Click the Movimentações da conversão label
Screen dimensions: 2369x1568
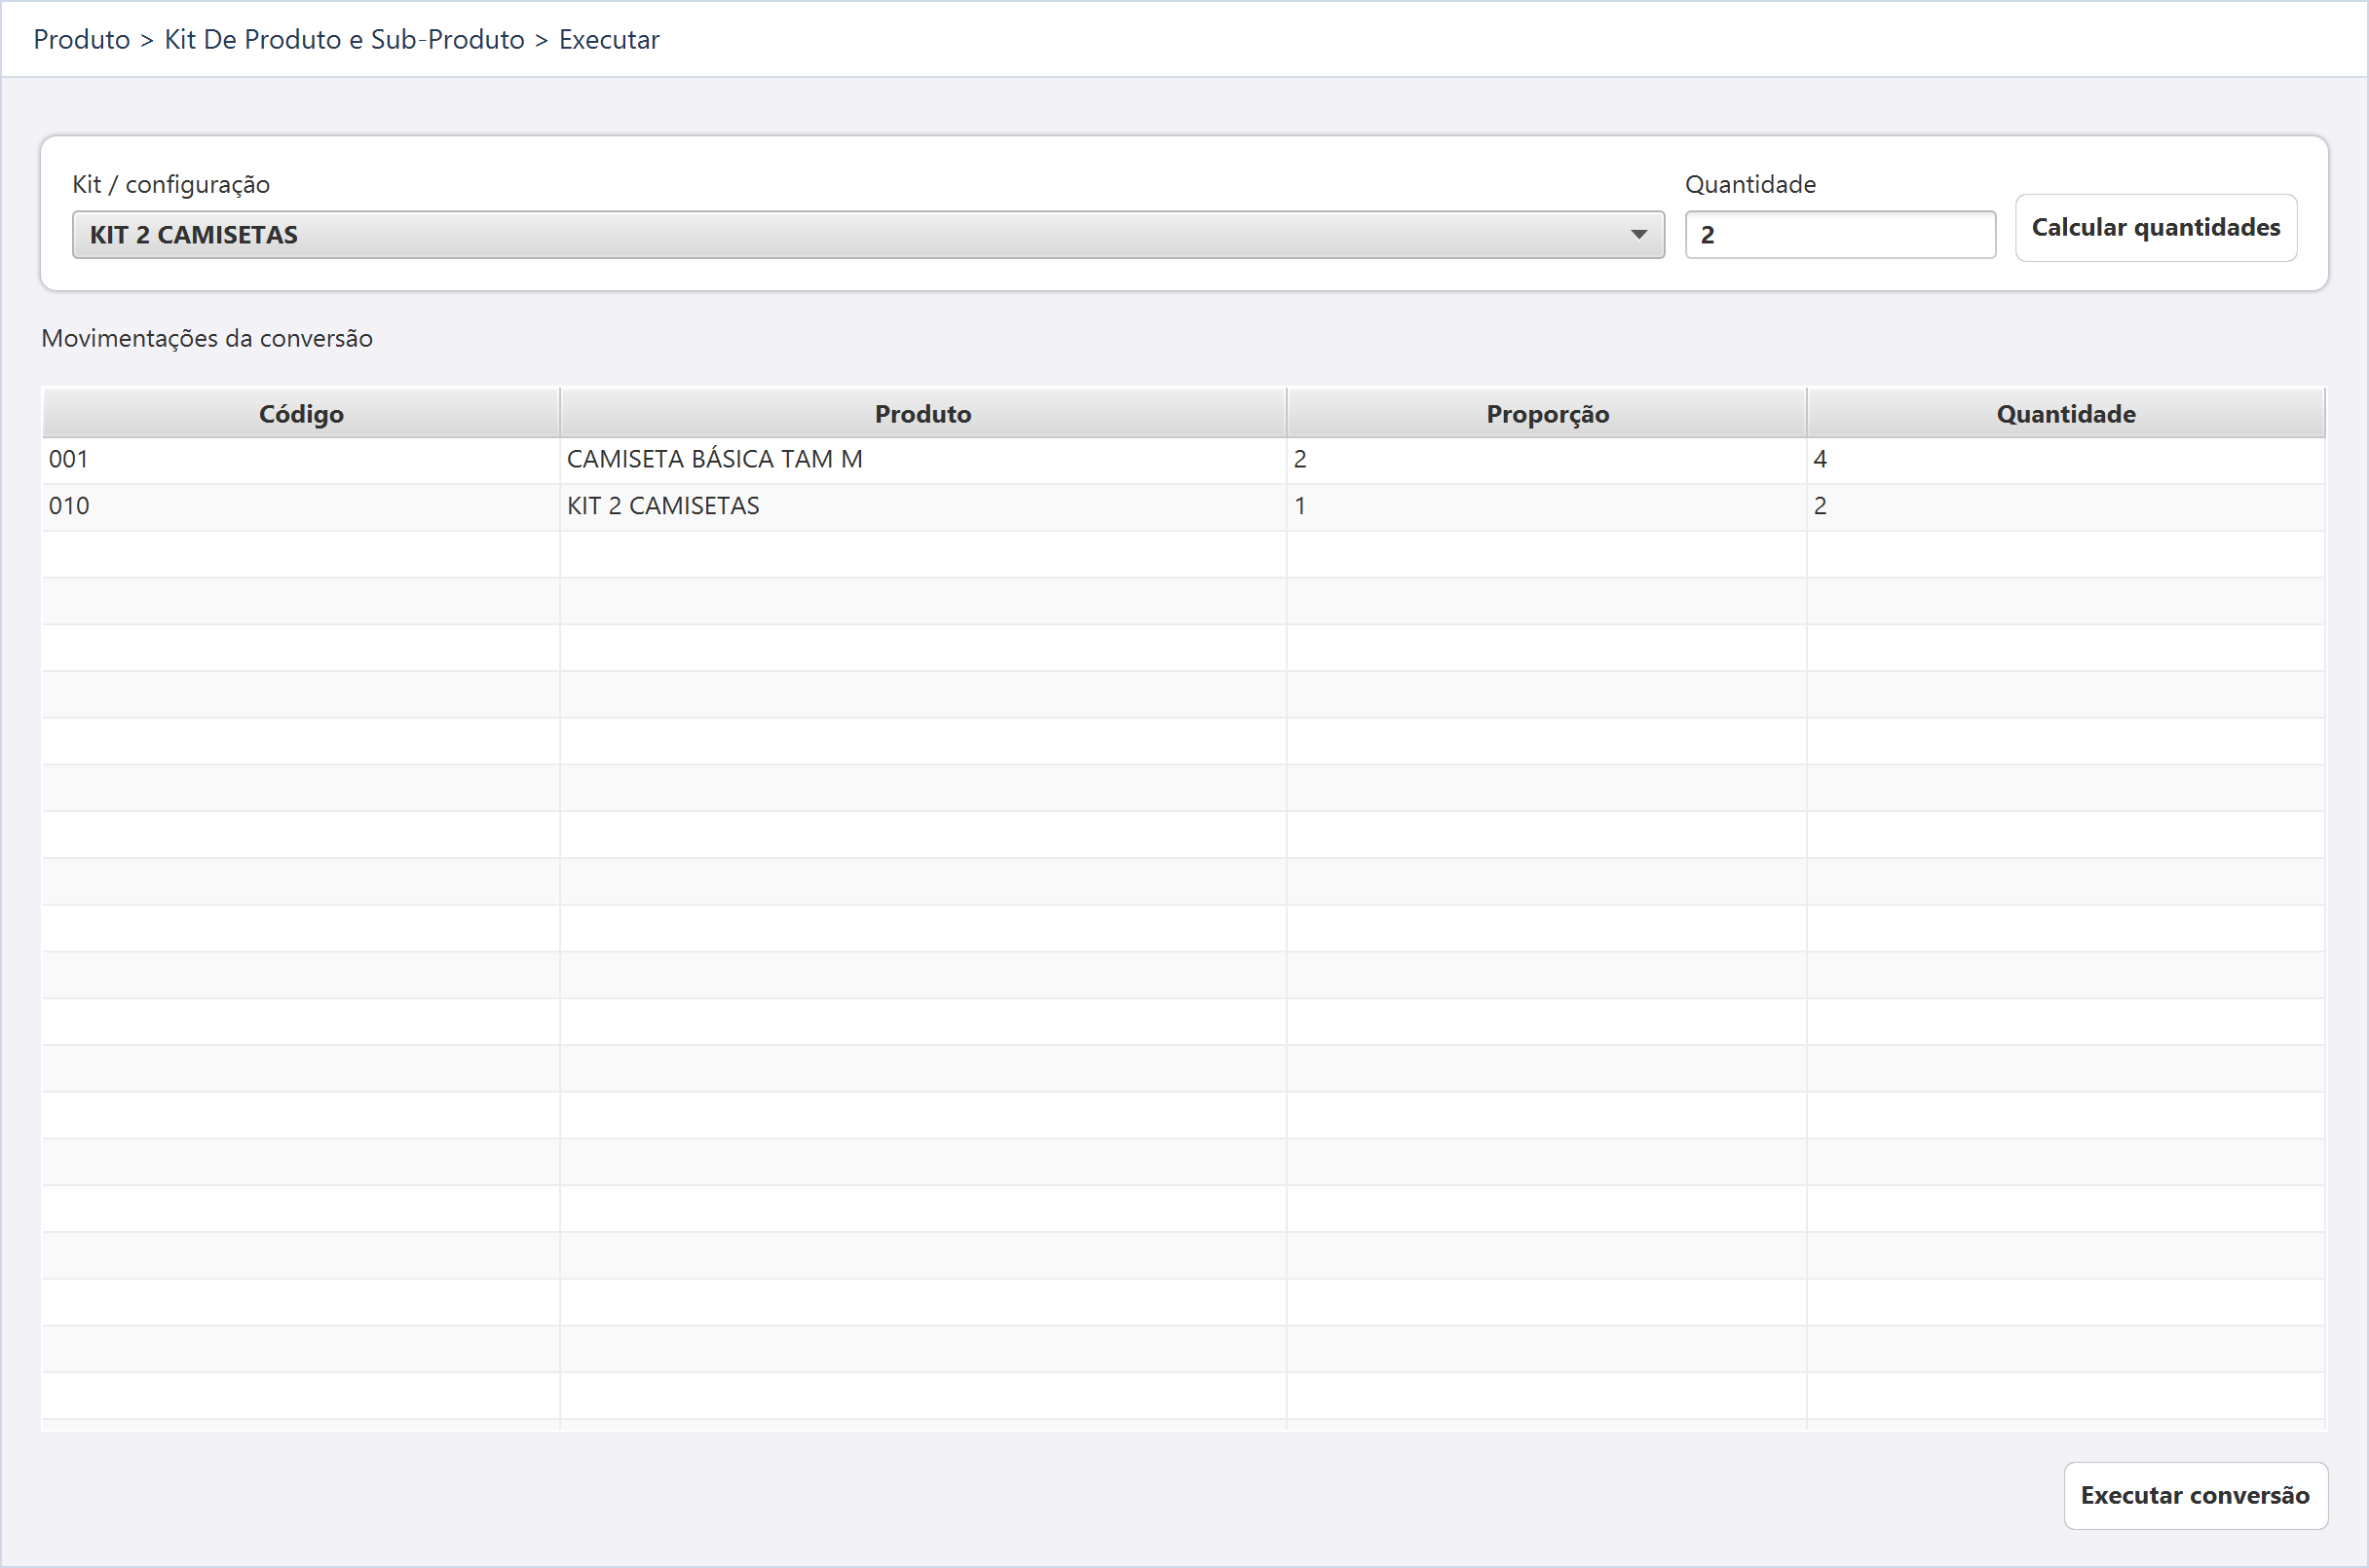(x=207, y=338)
